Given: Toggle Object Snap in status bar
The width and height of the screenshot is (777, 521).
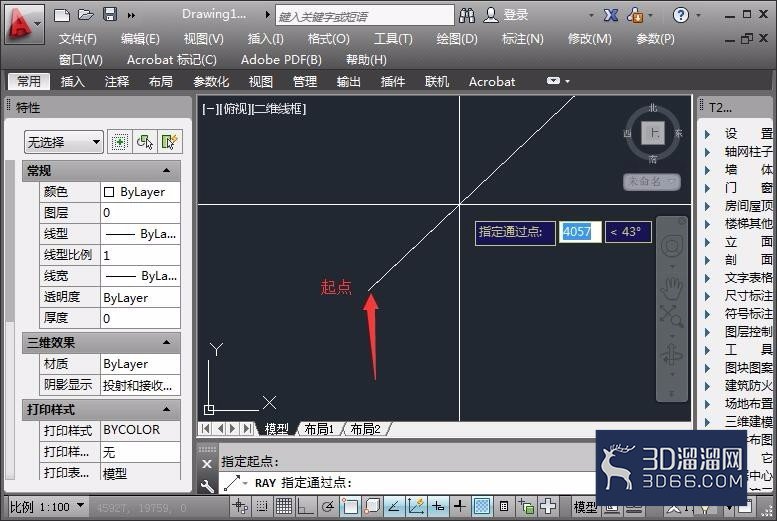Looking at the screenshot, I should coord(349,506).
